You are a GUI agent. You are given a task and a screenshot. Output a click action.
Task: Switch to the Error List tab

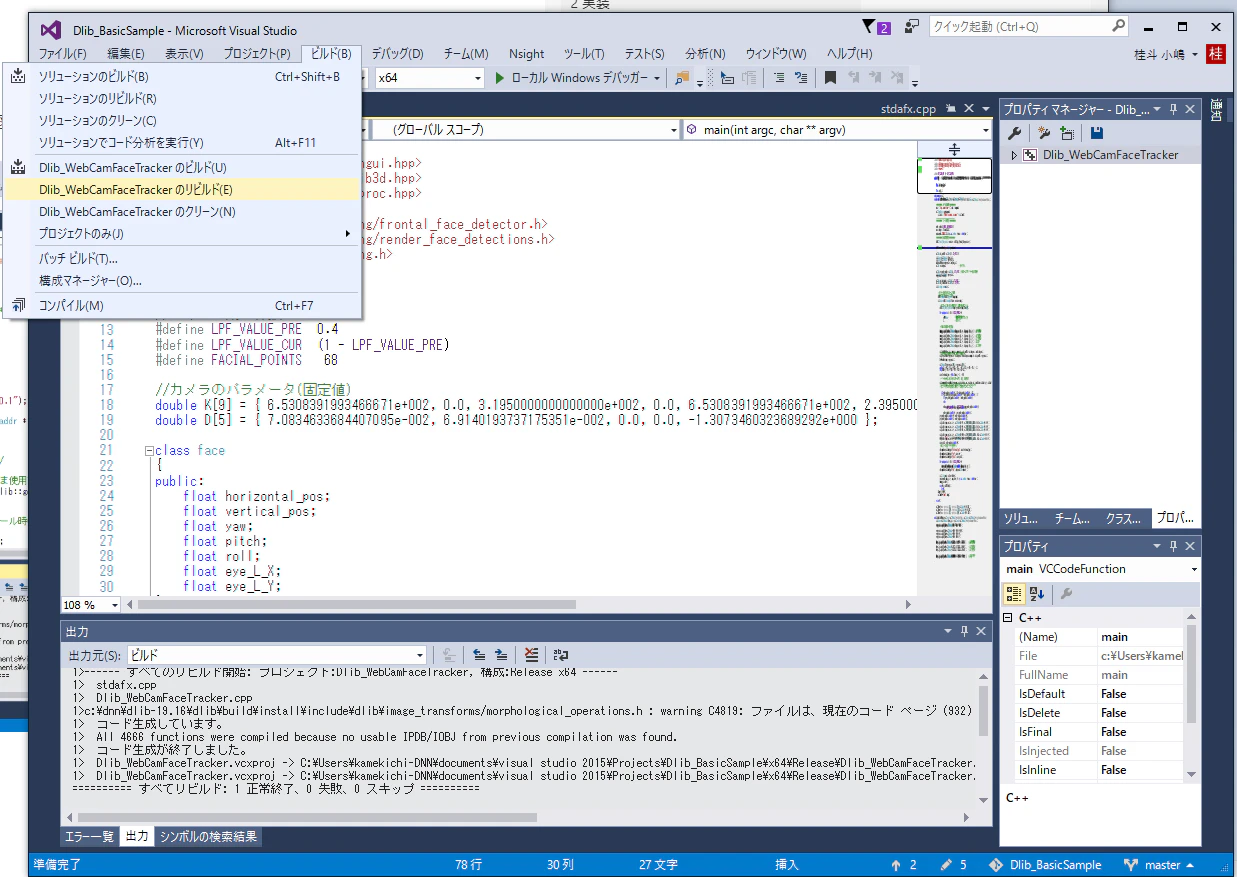(90, 837)
